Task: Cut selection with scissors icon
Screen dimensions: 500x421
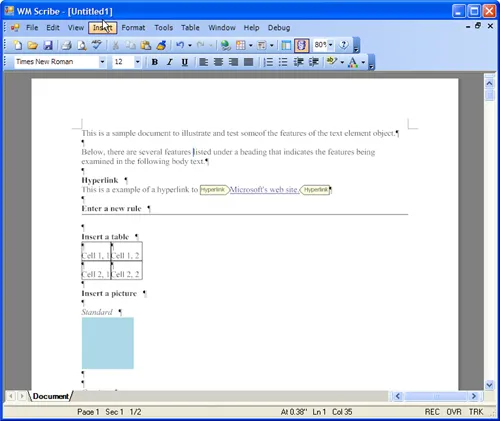Action: 115,45
